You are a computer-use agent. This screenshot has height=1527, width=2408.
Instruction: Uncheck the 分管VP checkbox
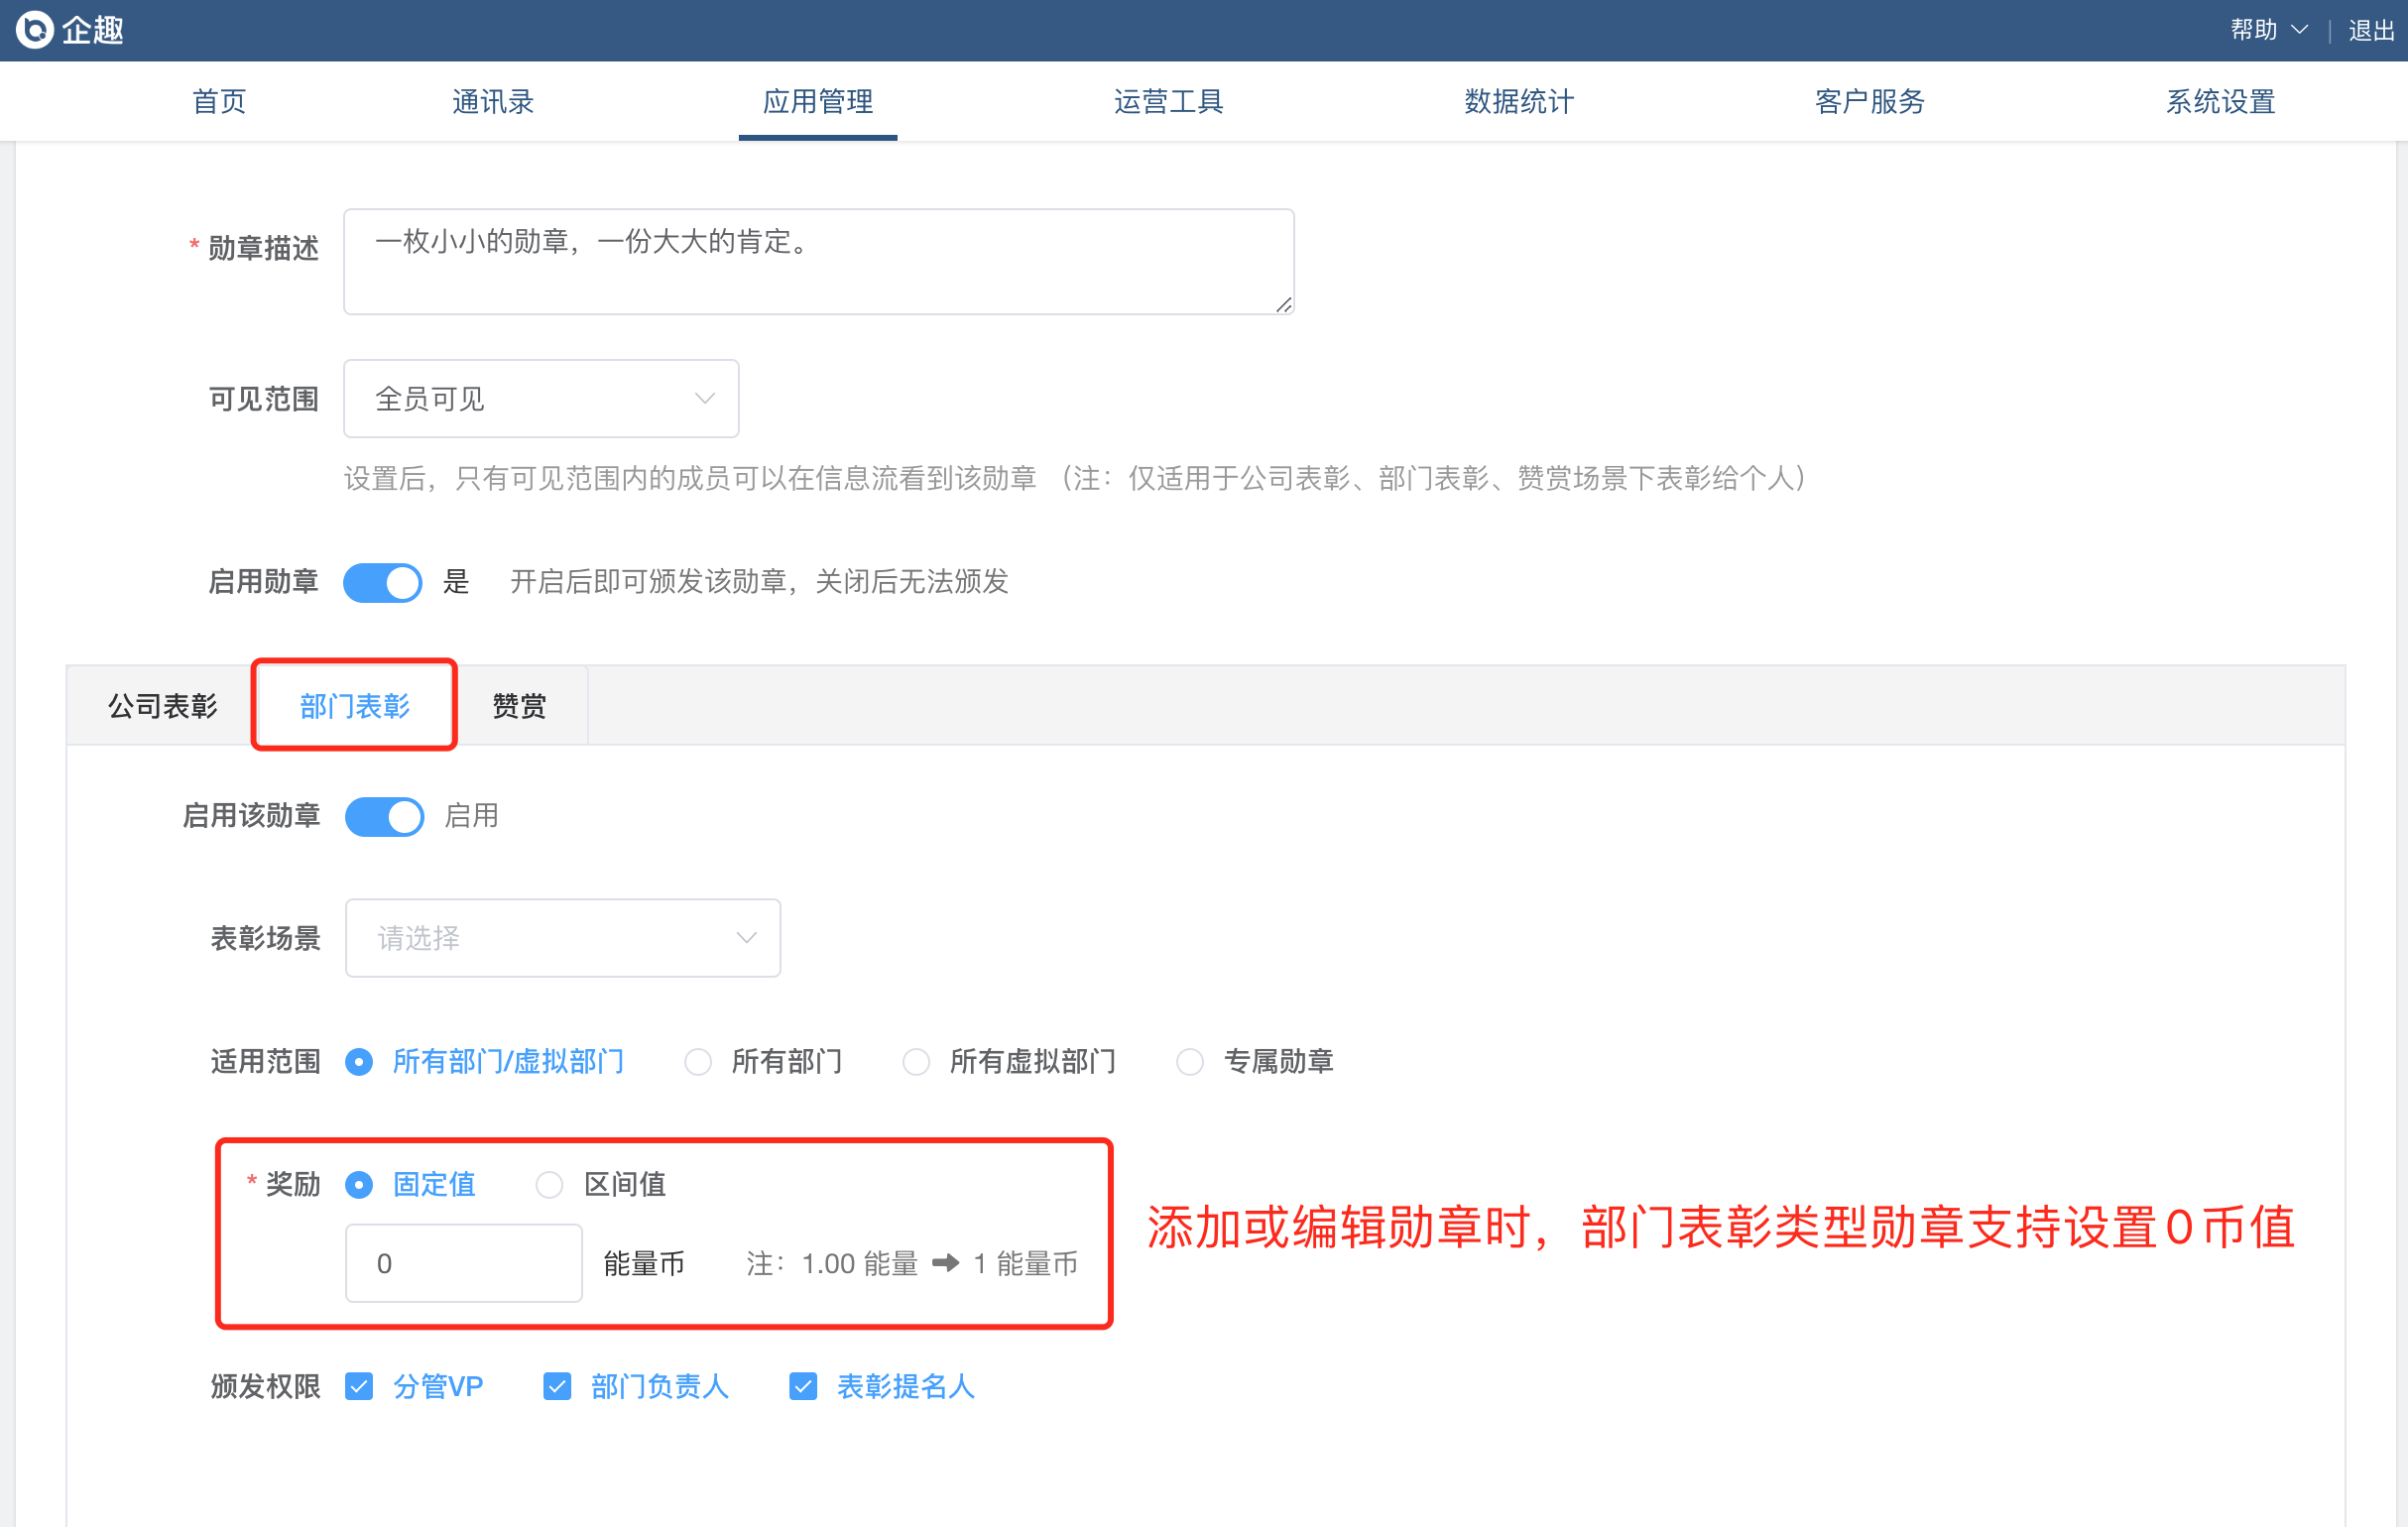coord(359,1386)
